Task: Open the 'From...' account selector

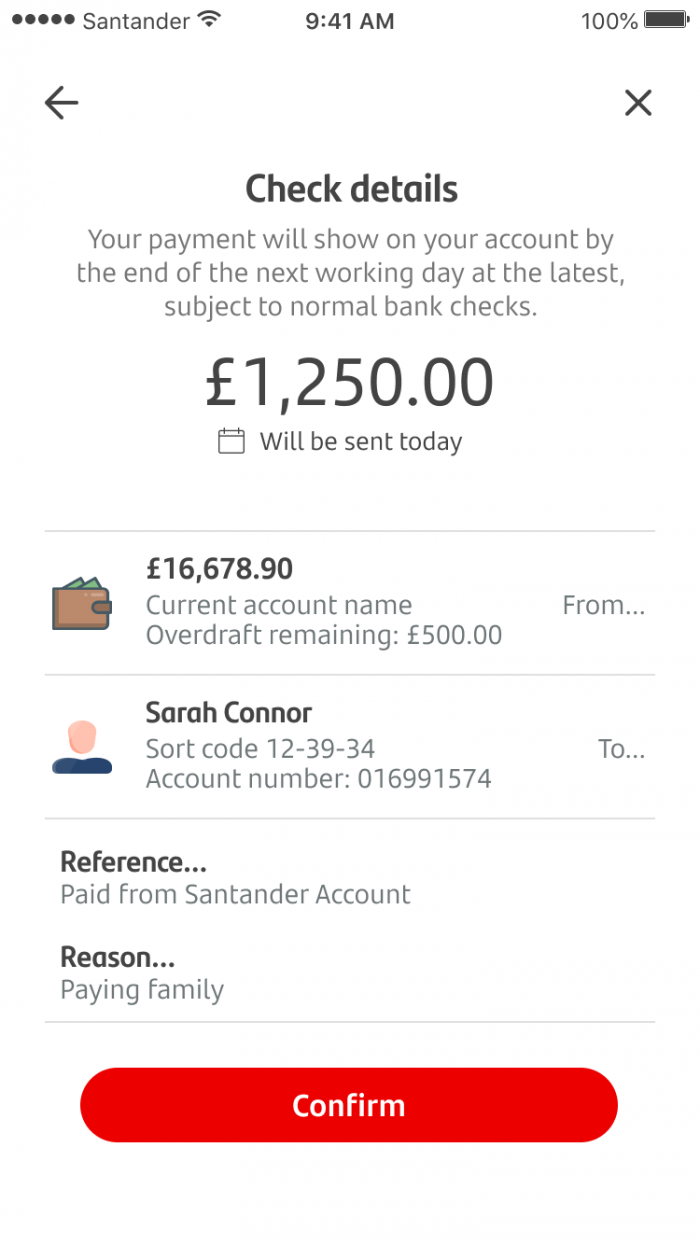Action: click(604, 604)
